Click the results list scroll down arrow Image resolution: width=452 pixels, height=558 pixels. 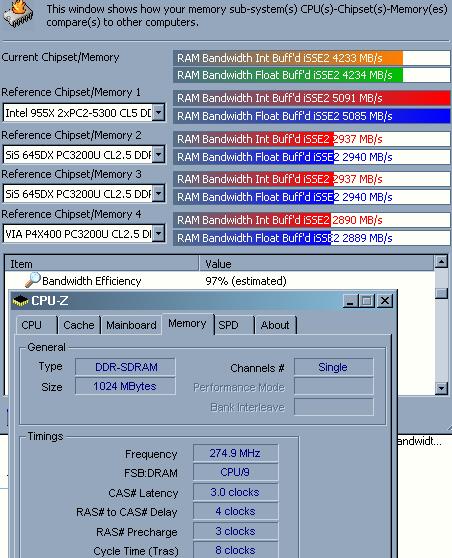coord(441,388)
